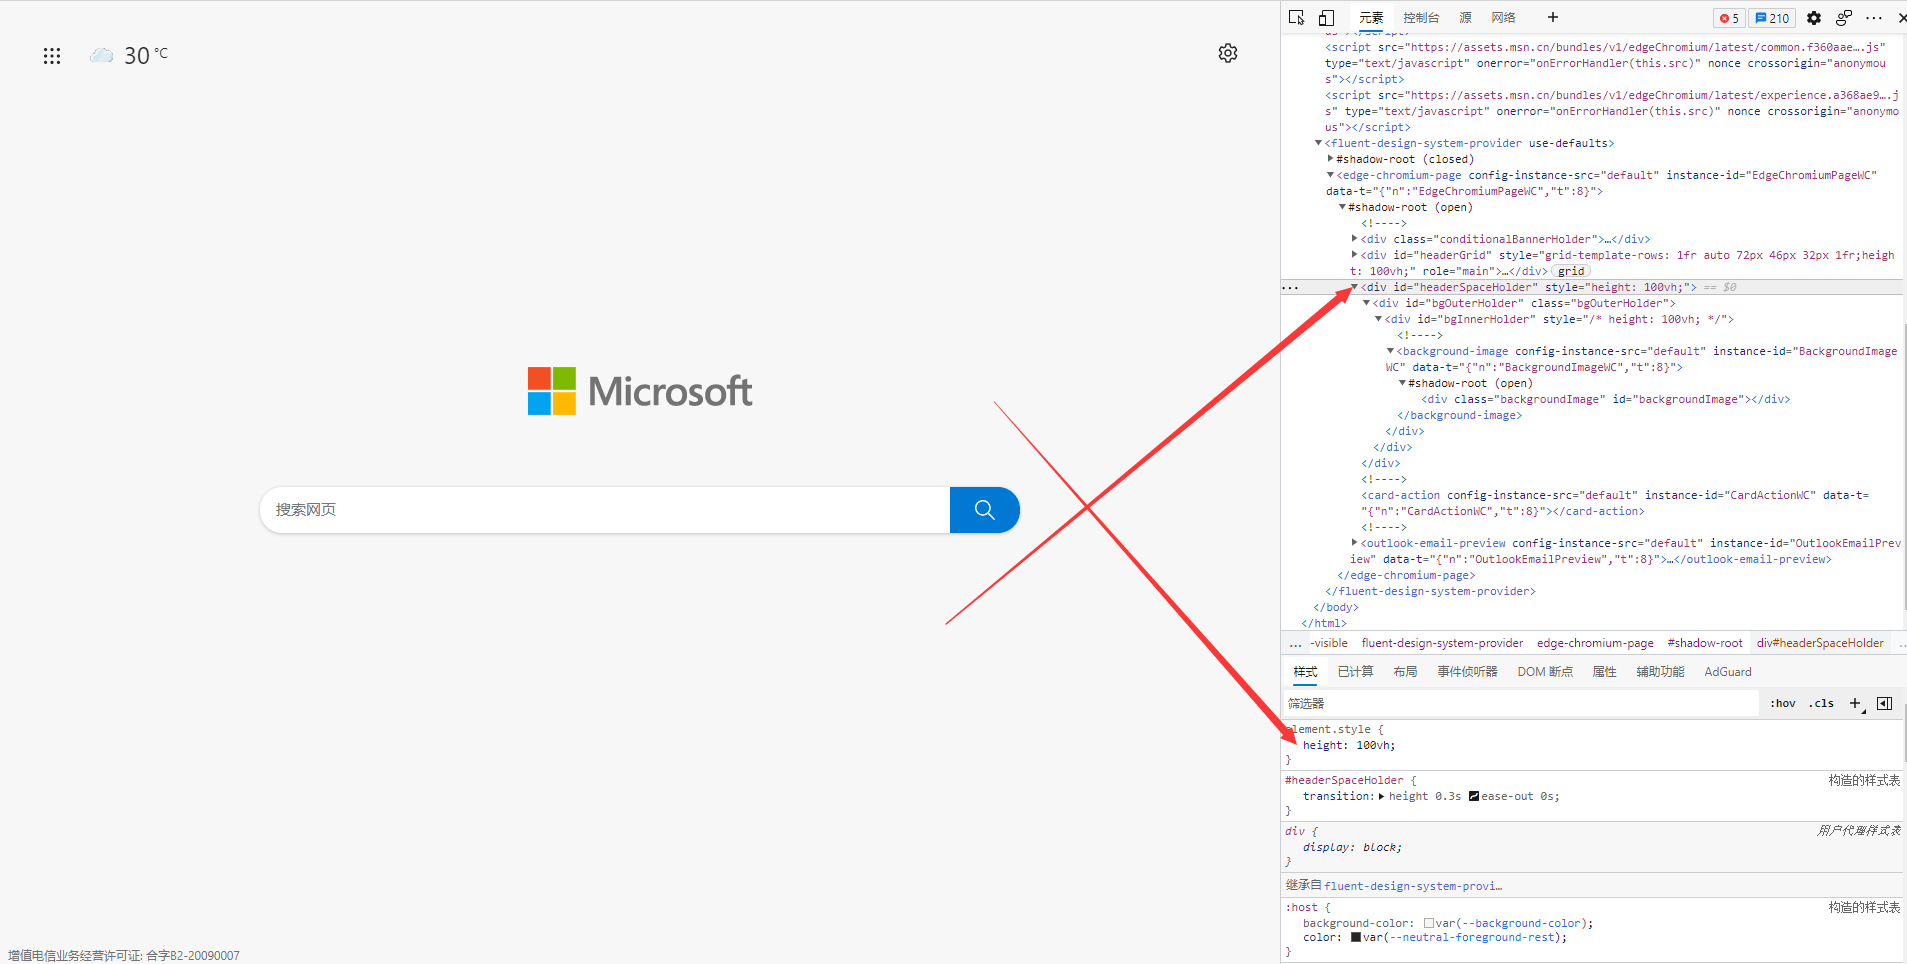Open the 网络 tab
The height and width of the screenshot is (964, 1907).
click(1504, 18)
